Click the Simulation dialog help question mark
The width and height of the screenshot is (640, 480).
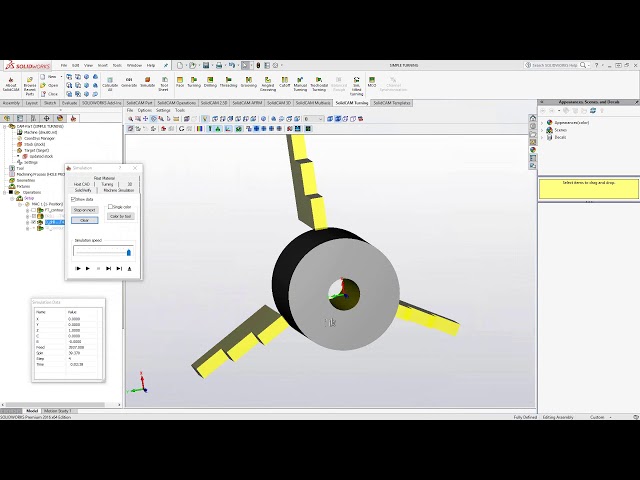click(120, 168)
